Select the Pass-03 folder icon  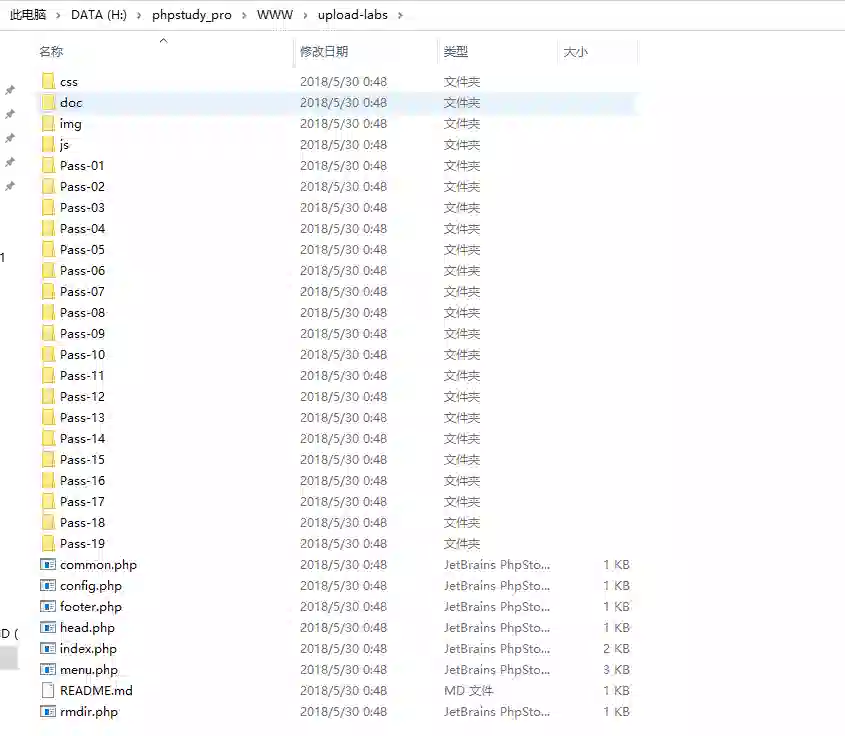pyautogui.click(x=48, y=207)
